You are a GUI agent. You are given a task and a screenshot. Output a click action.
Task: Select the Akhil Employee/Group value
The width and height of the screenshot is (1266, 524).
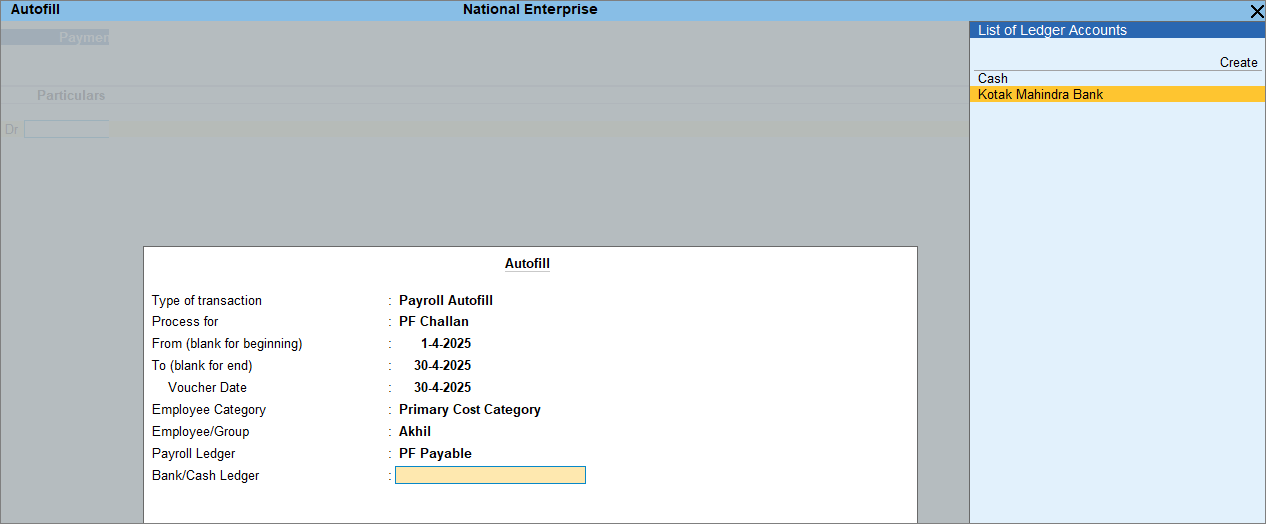(x=414, y=431)
